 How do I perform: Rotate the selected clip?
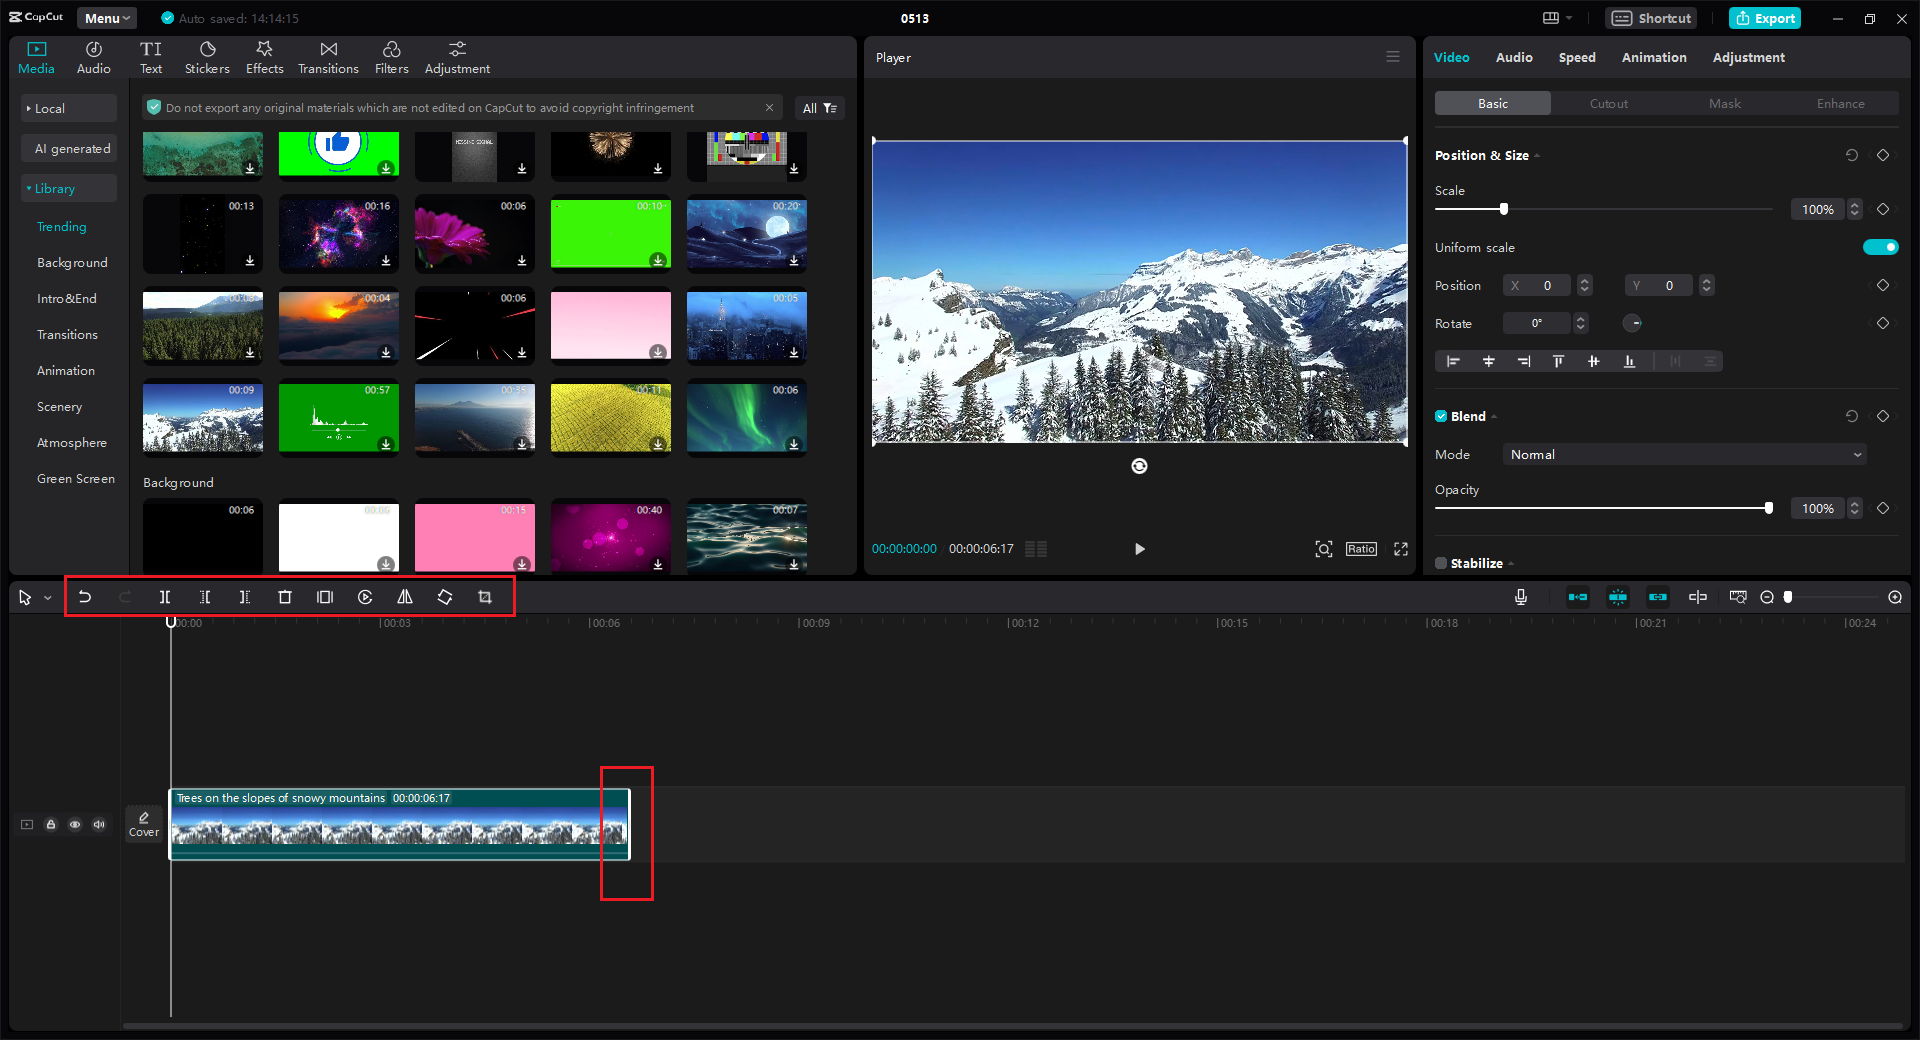(445, 597)
